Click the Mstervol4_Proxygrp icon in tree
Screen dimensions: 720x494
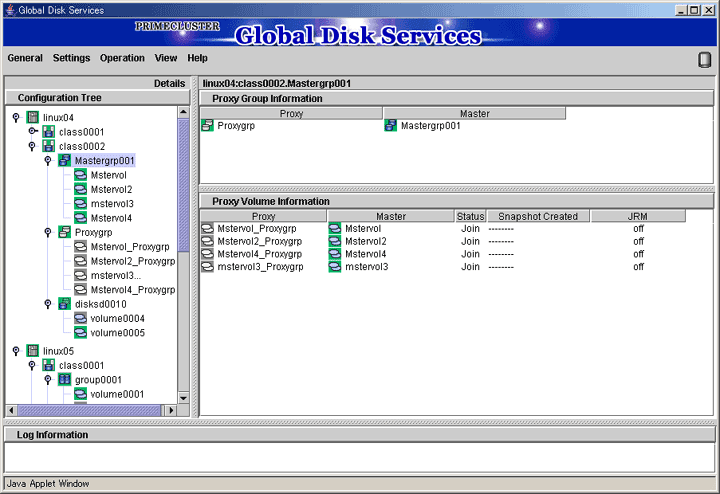80,289
